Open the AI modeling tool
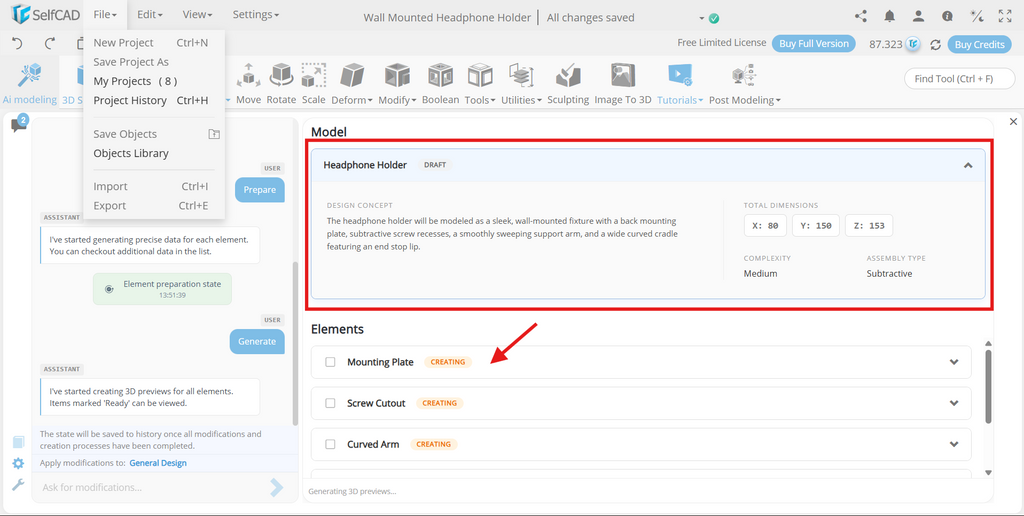 (29, 84)
